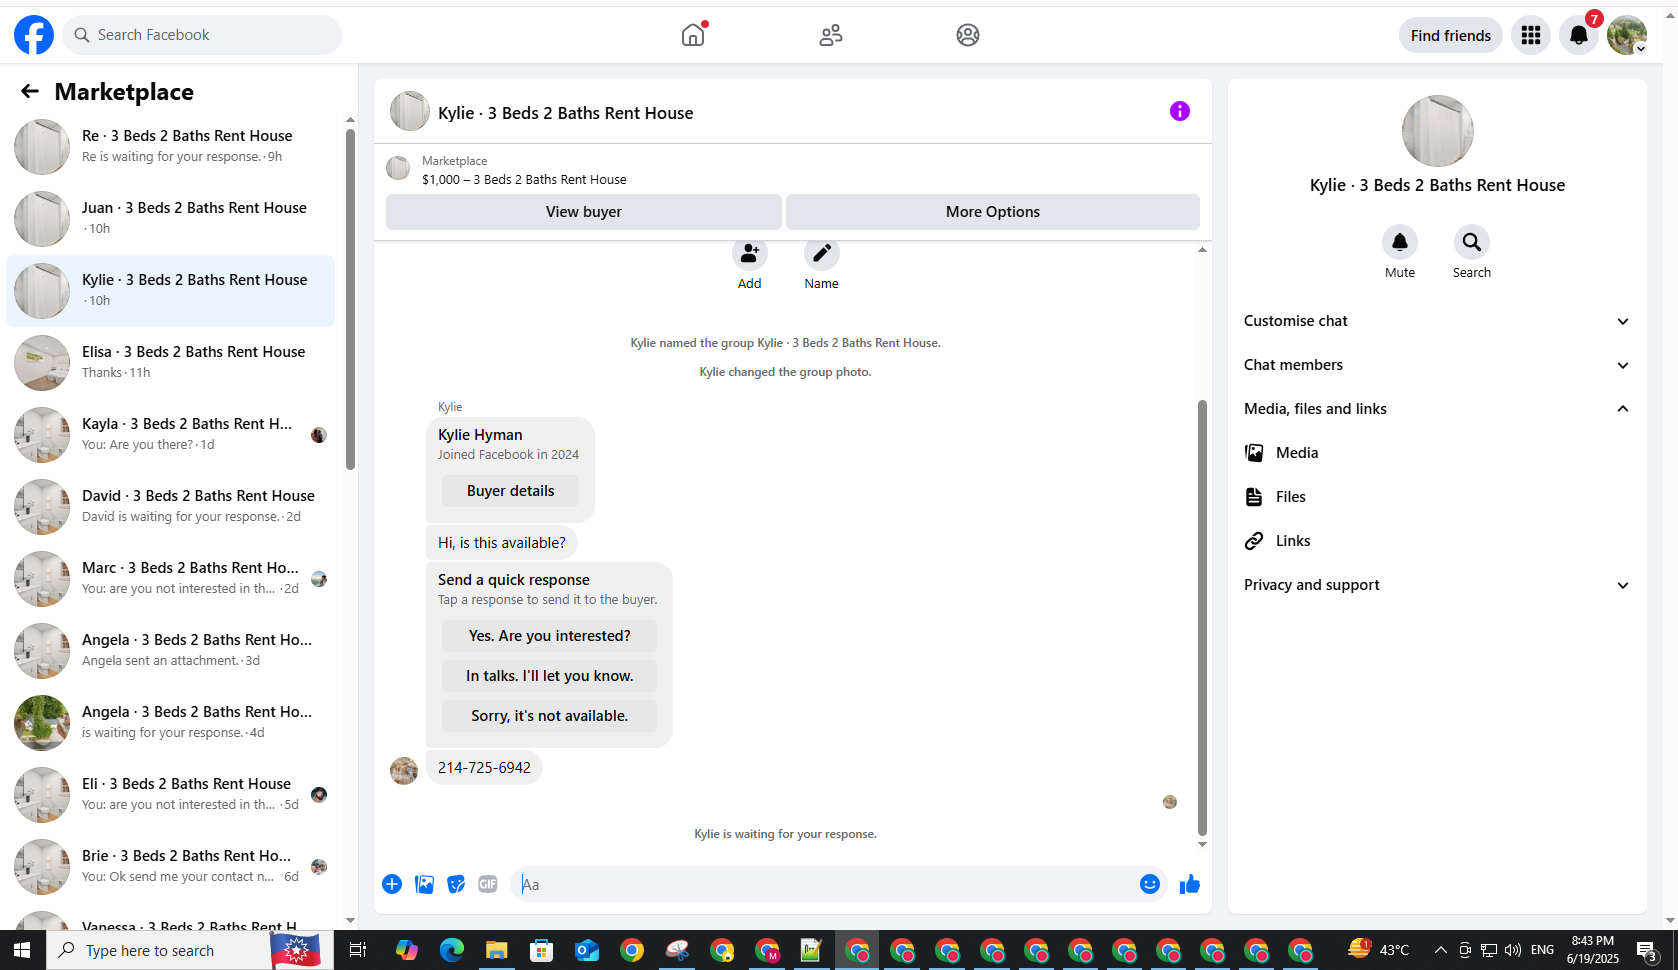Launch Microsoft Edge from taskbar
Viewport: 1678px width, 970px height.
(x=452, y=950)
